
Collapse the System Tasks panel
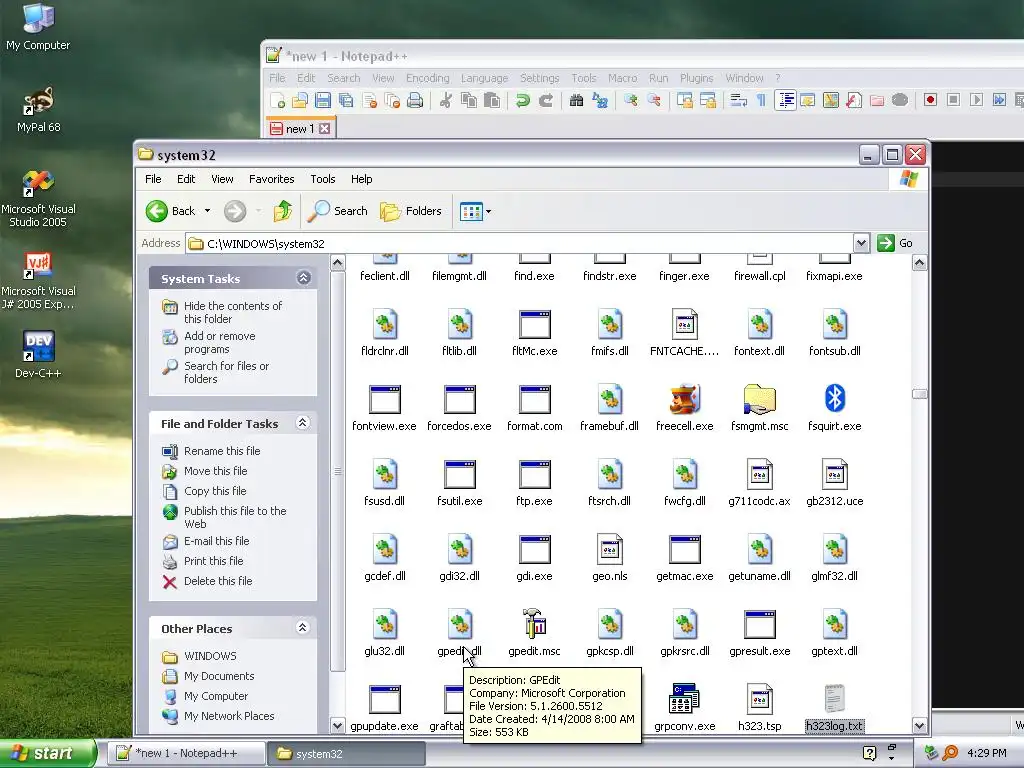[x=304, y=278]
